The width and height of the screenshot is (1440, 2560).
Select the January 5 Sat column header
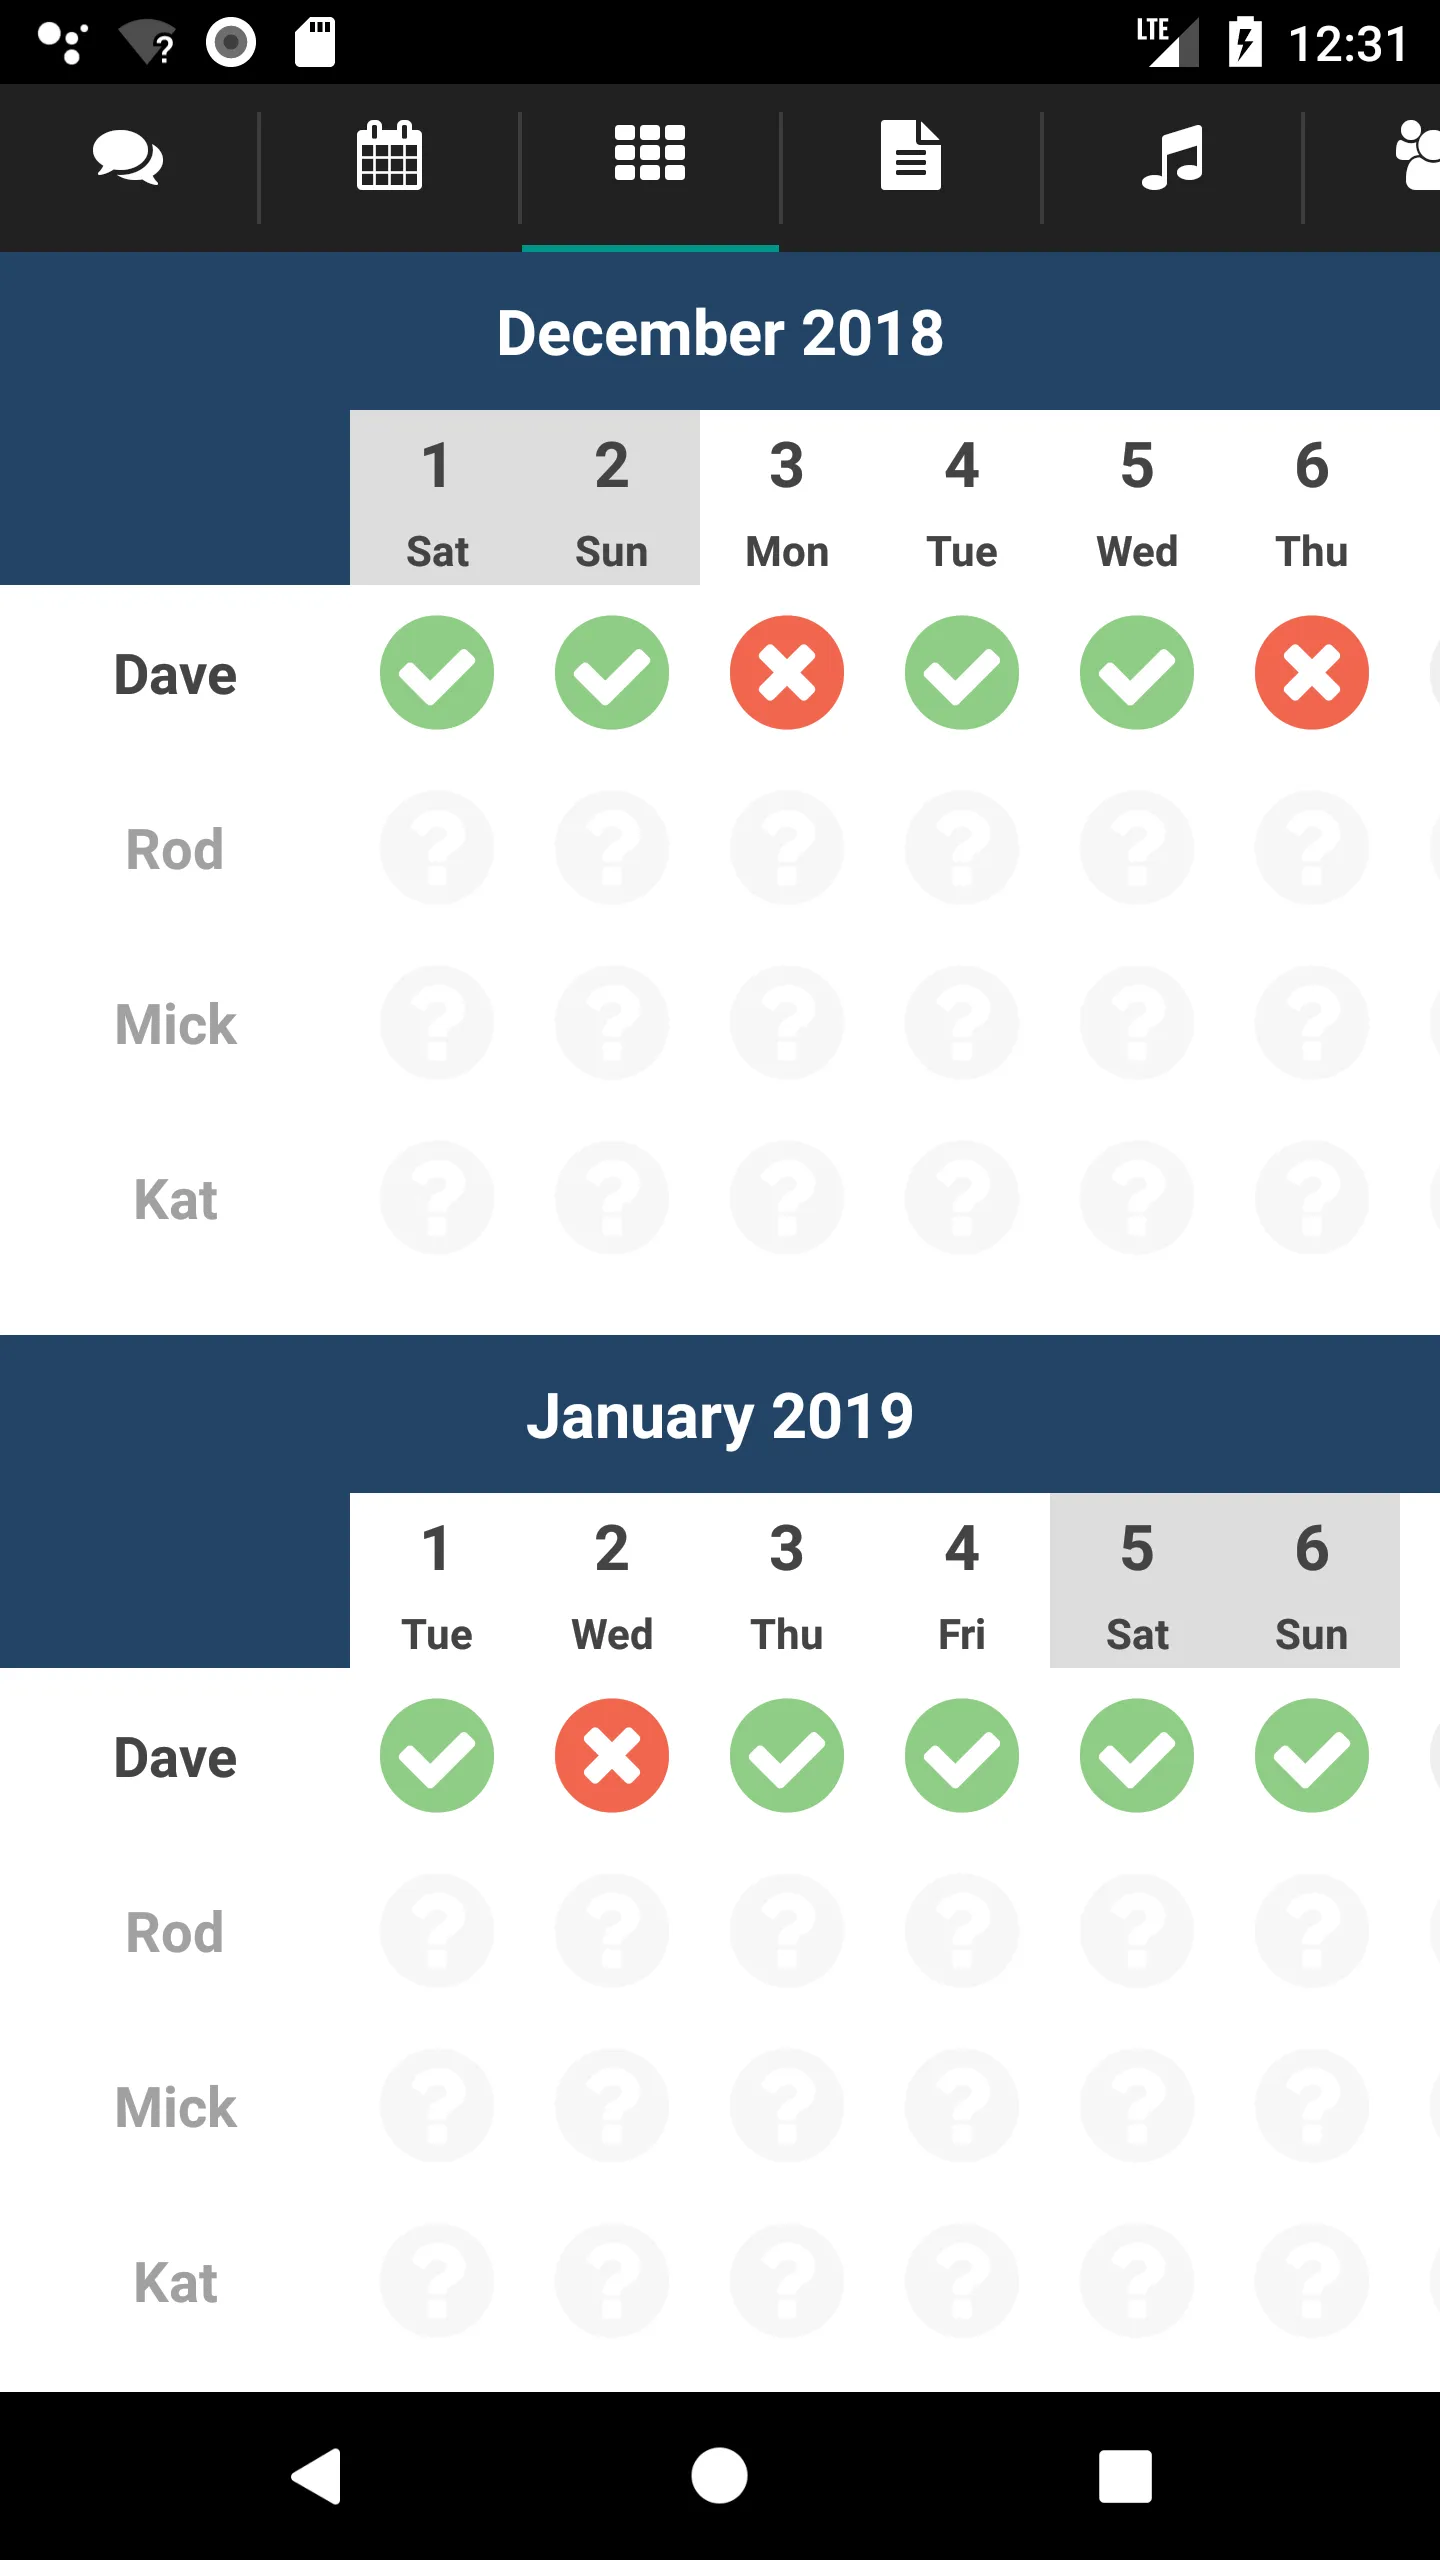(1137, 1581)
